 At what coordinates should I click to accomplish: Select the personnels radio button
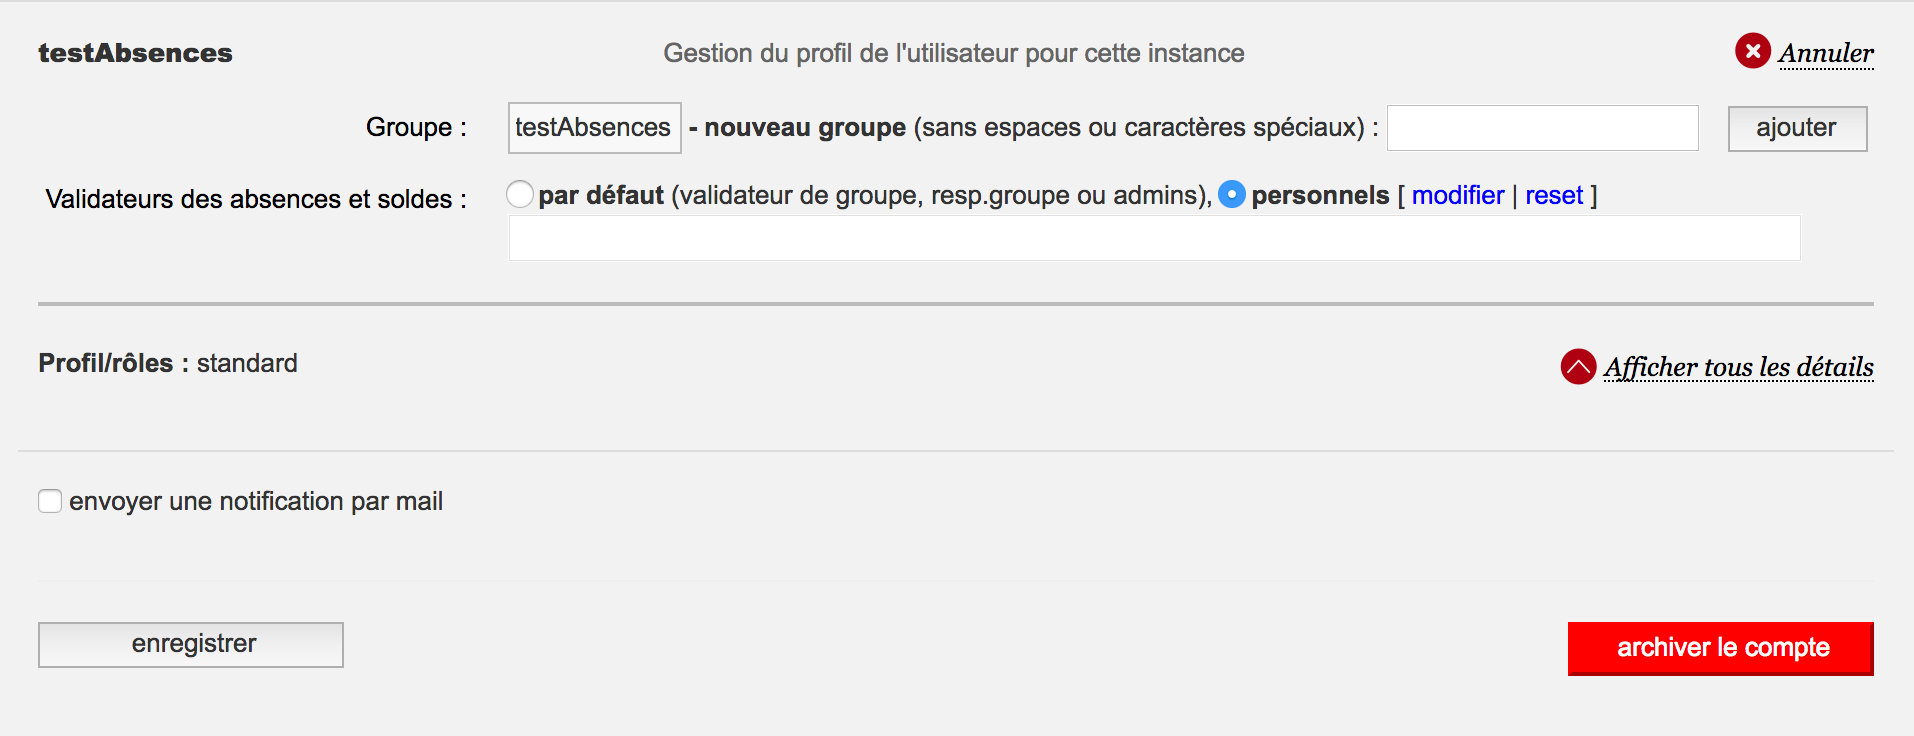point(1232,194)
